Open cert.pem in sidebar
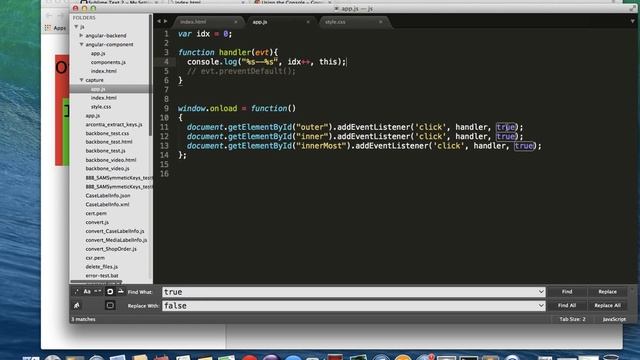The width and height of the screenshot is (640, 360). pos(96,213)
